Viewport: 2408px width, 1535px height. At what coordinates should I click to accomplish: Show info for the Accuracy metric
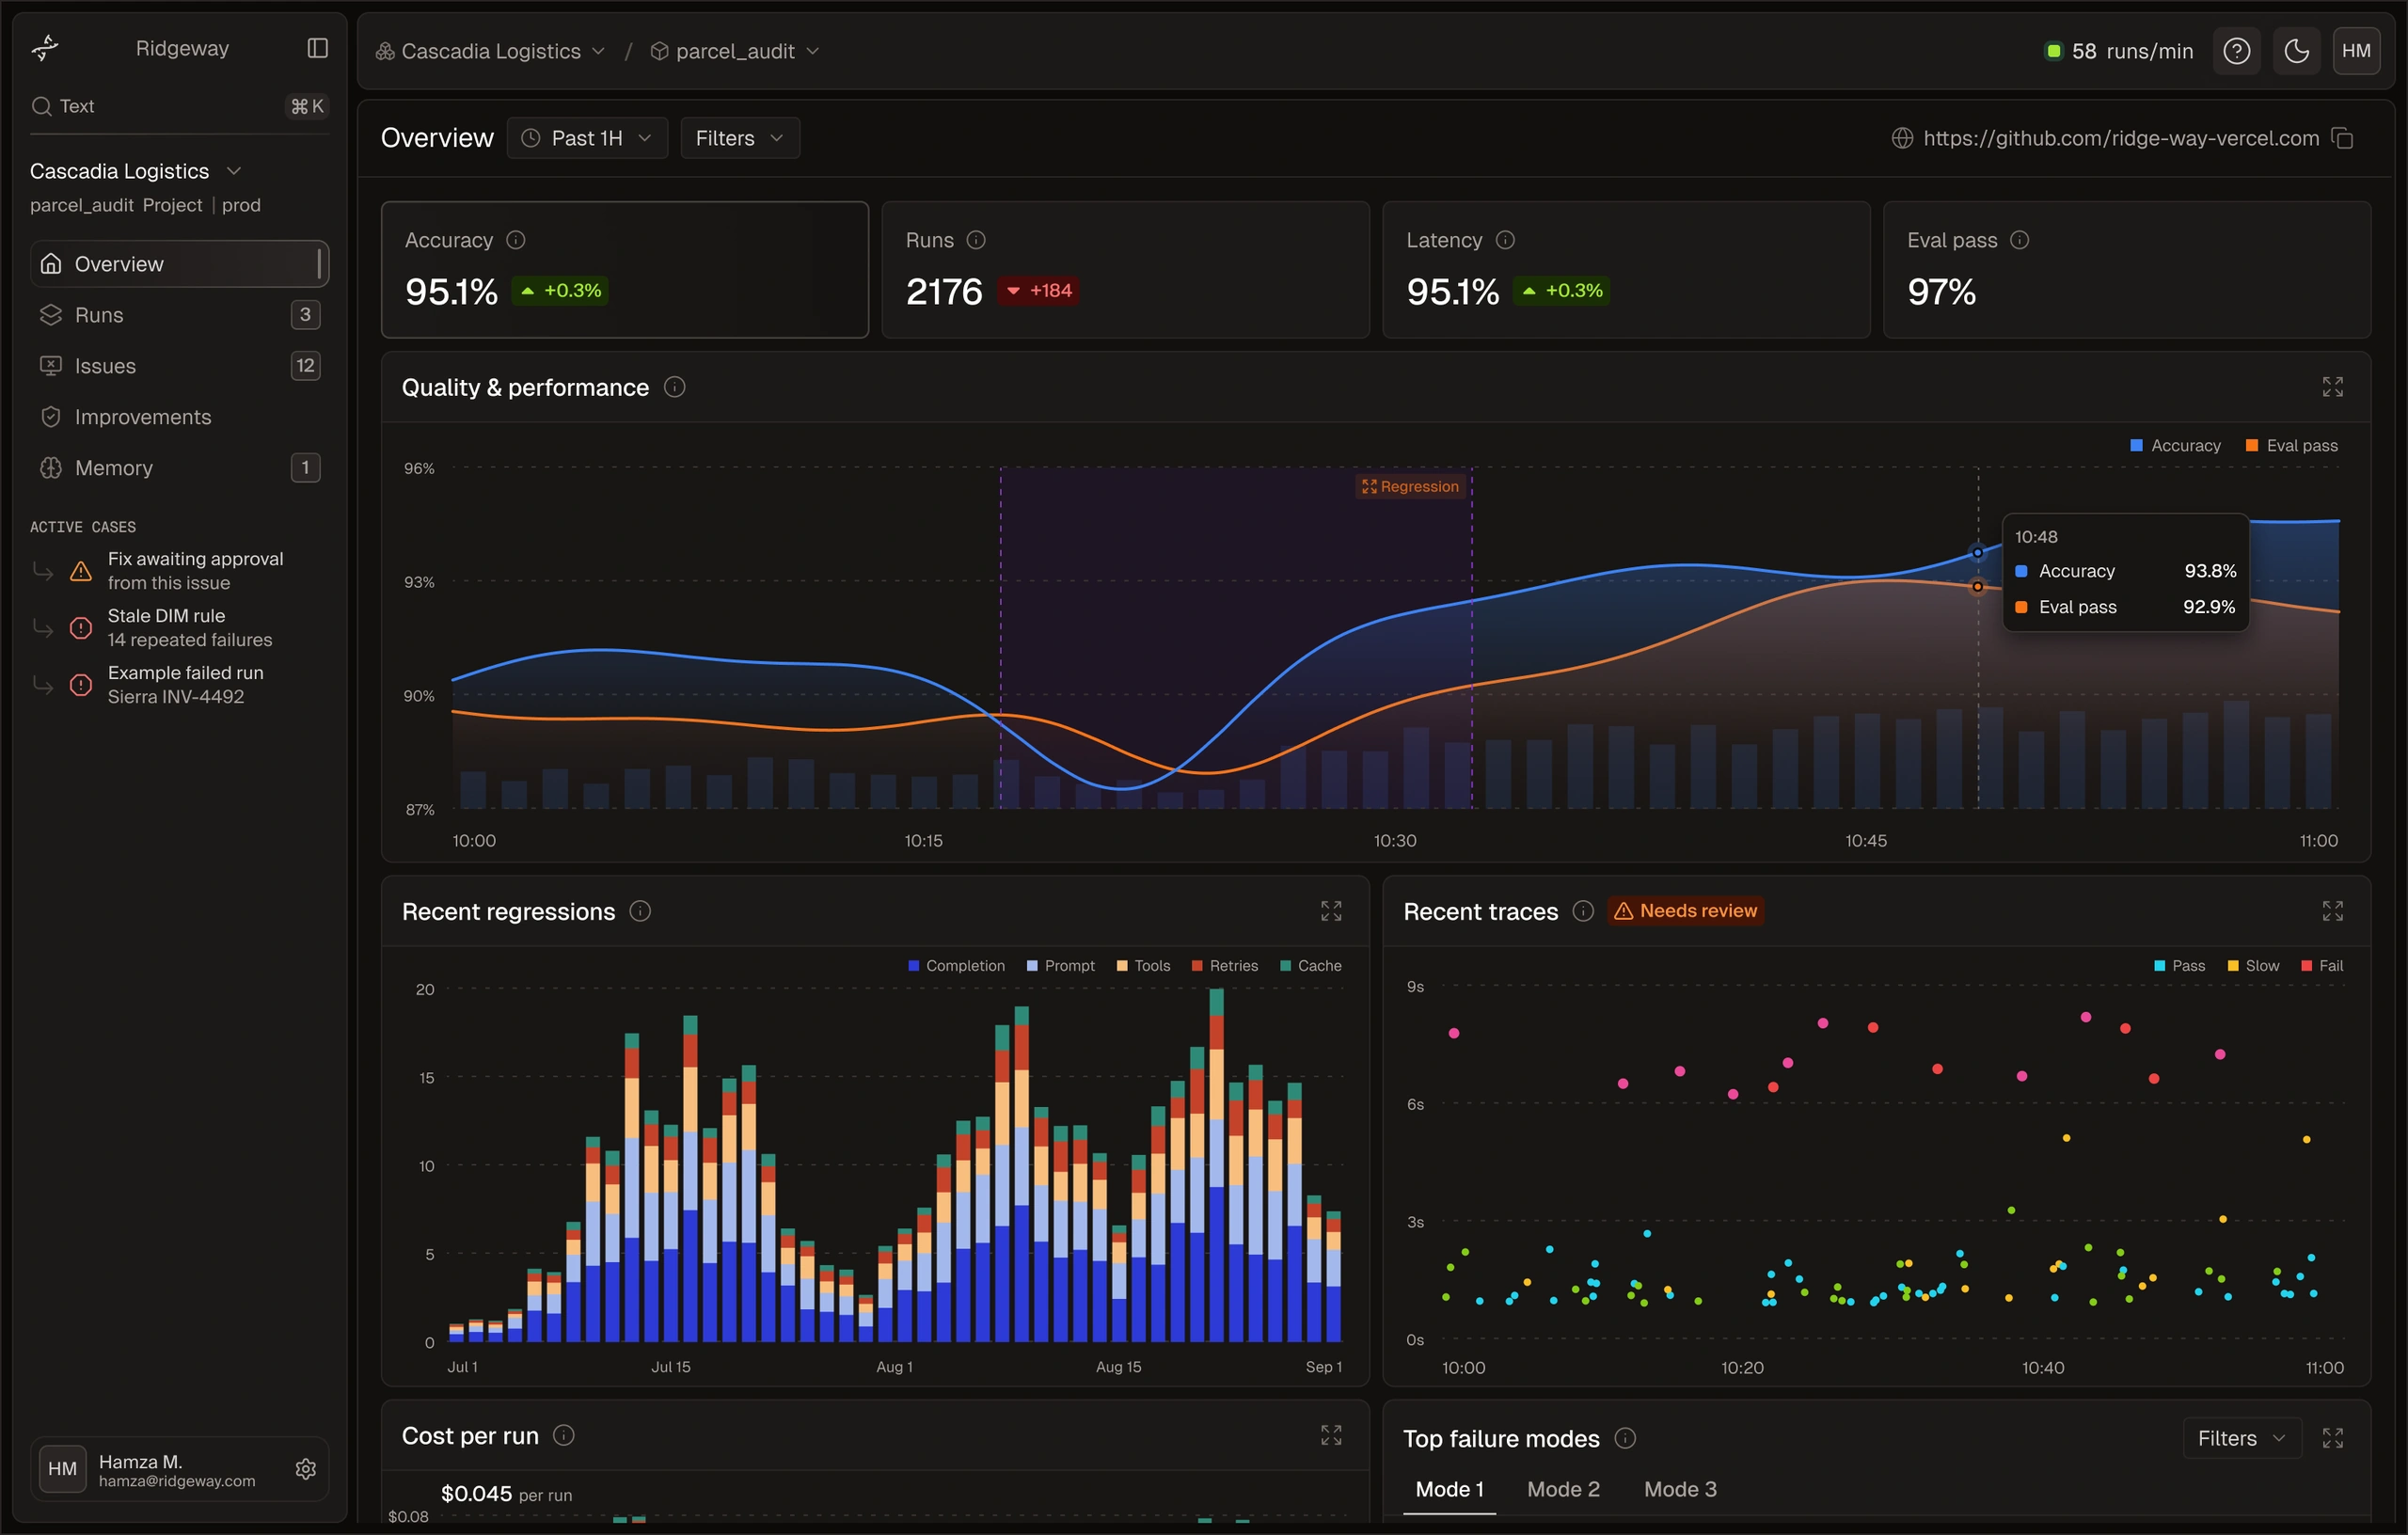coord(516,240)
